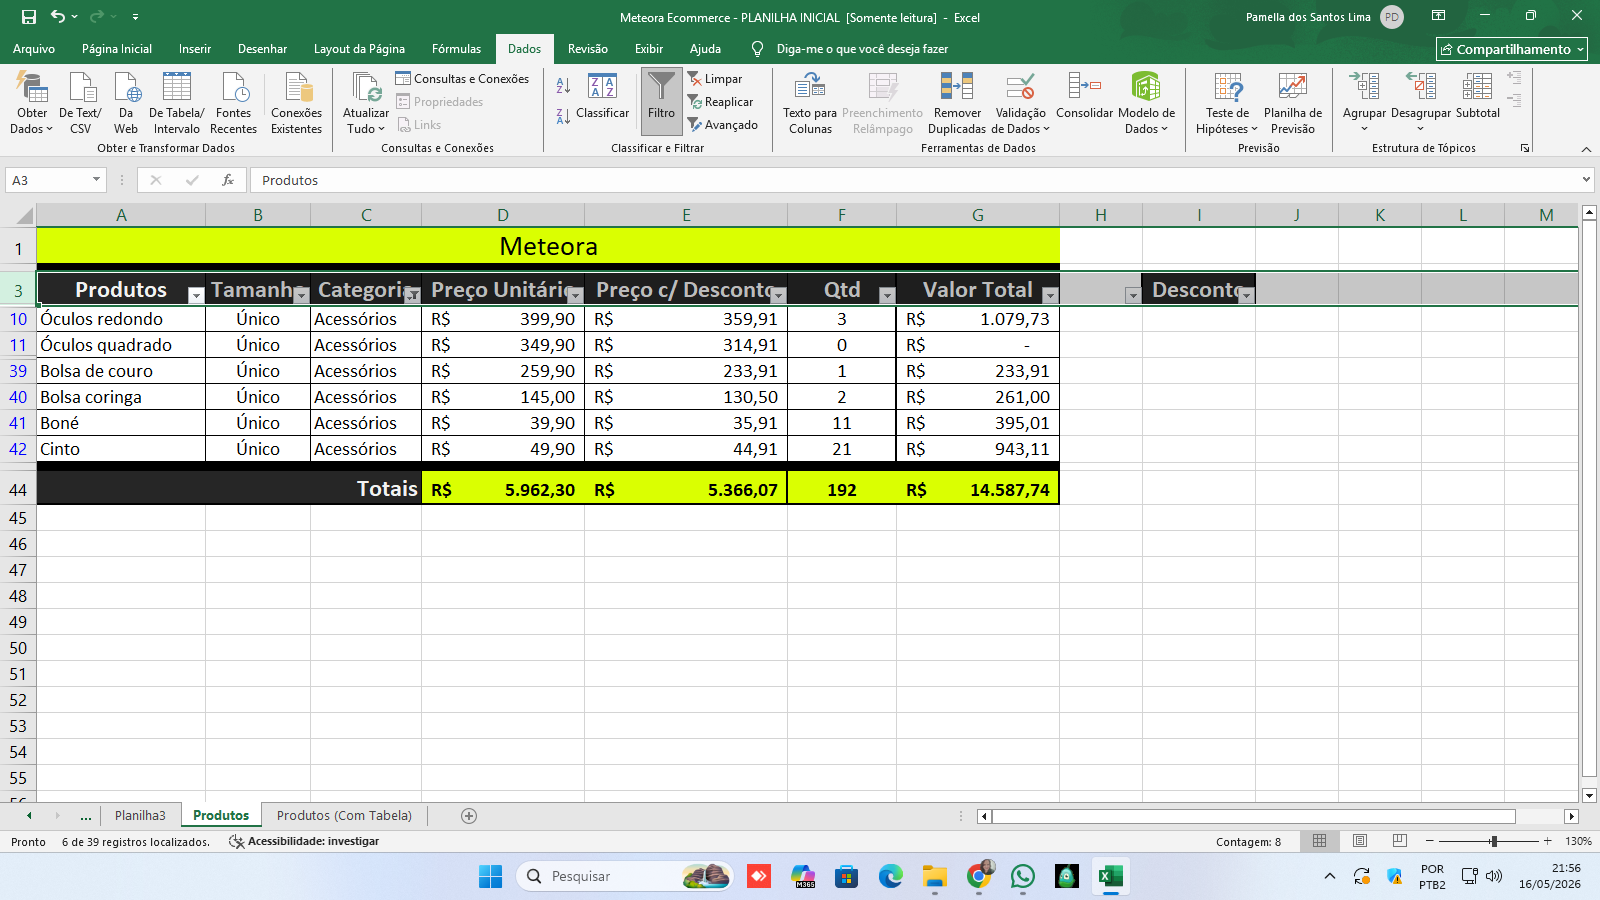Switch to the Inserir tab
The width and height of the screenshot is (1600, 900).
pyautogui.click(x=195, y=49)
